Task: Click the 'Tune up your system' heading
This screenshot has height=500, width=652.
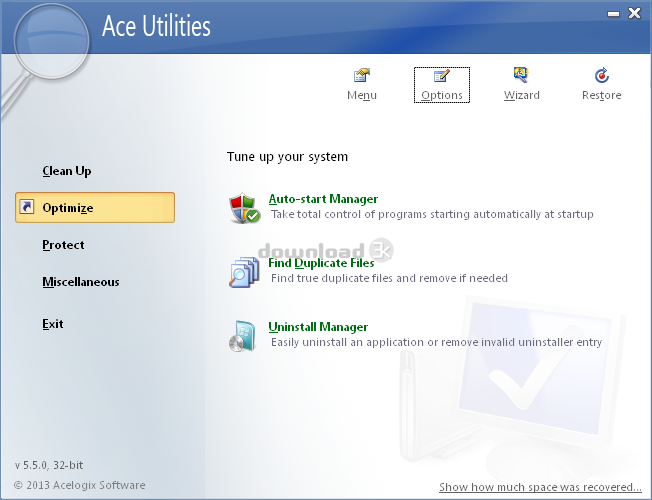Action: coord(287,157)
